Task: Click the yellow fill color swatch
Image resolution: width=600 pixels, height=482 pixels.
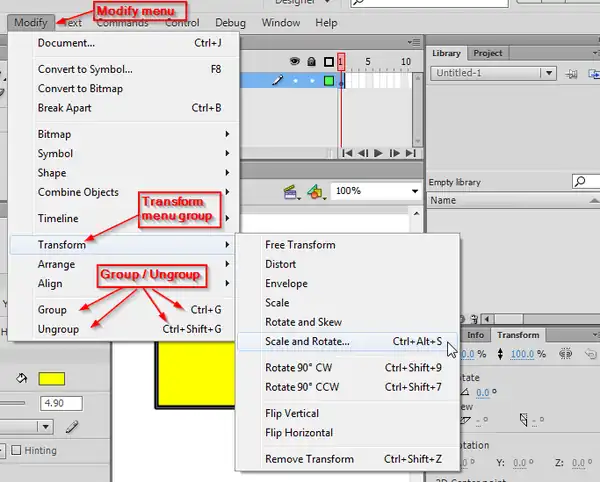Action: click(52, 378)
